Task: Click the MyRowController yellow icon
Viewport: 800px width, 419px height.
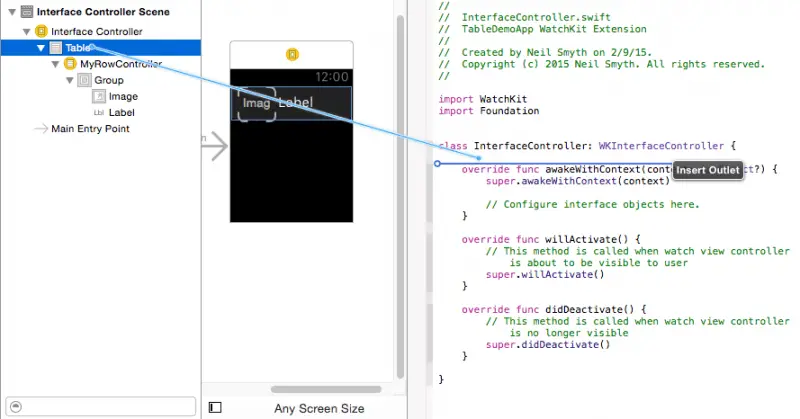Action: pyautogui.click(x=70, y=64)
